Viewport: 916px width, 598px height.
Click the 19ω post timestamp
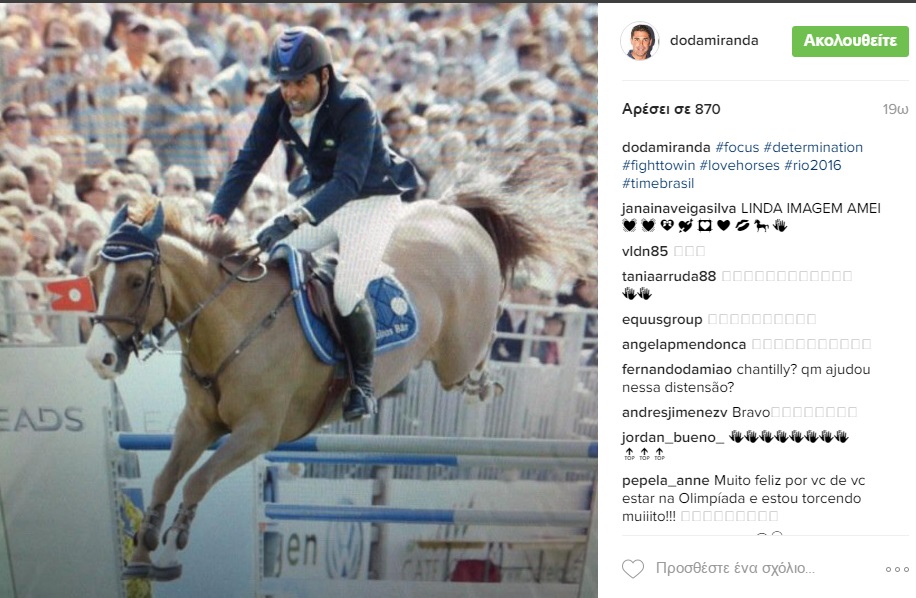pos(895,109)
